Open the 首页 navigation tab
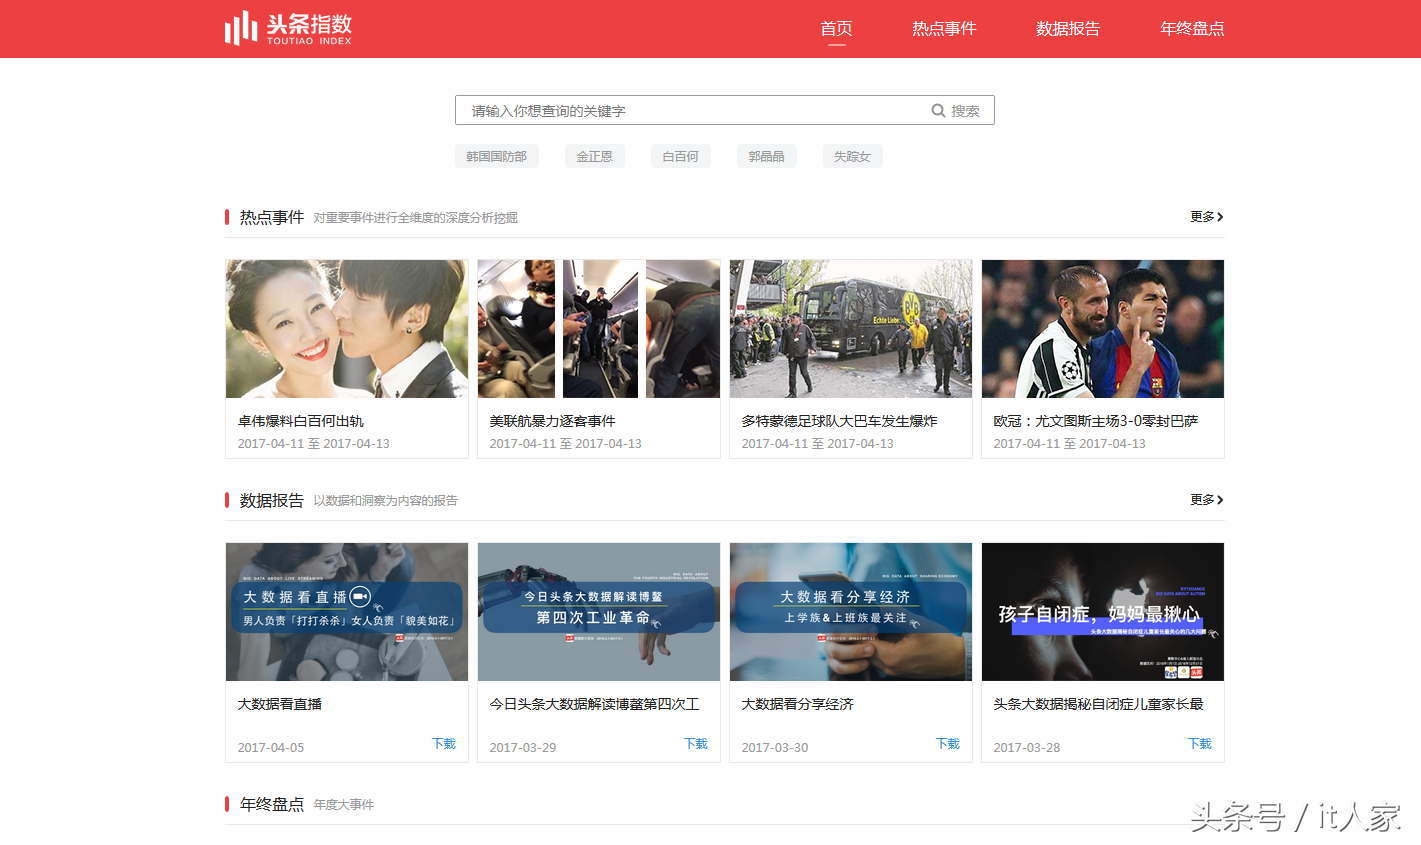This screenshot has height=845, width=1421. click(x=835, y=29)
